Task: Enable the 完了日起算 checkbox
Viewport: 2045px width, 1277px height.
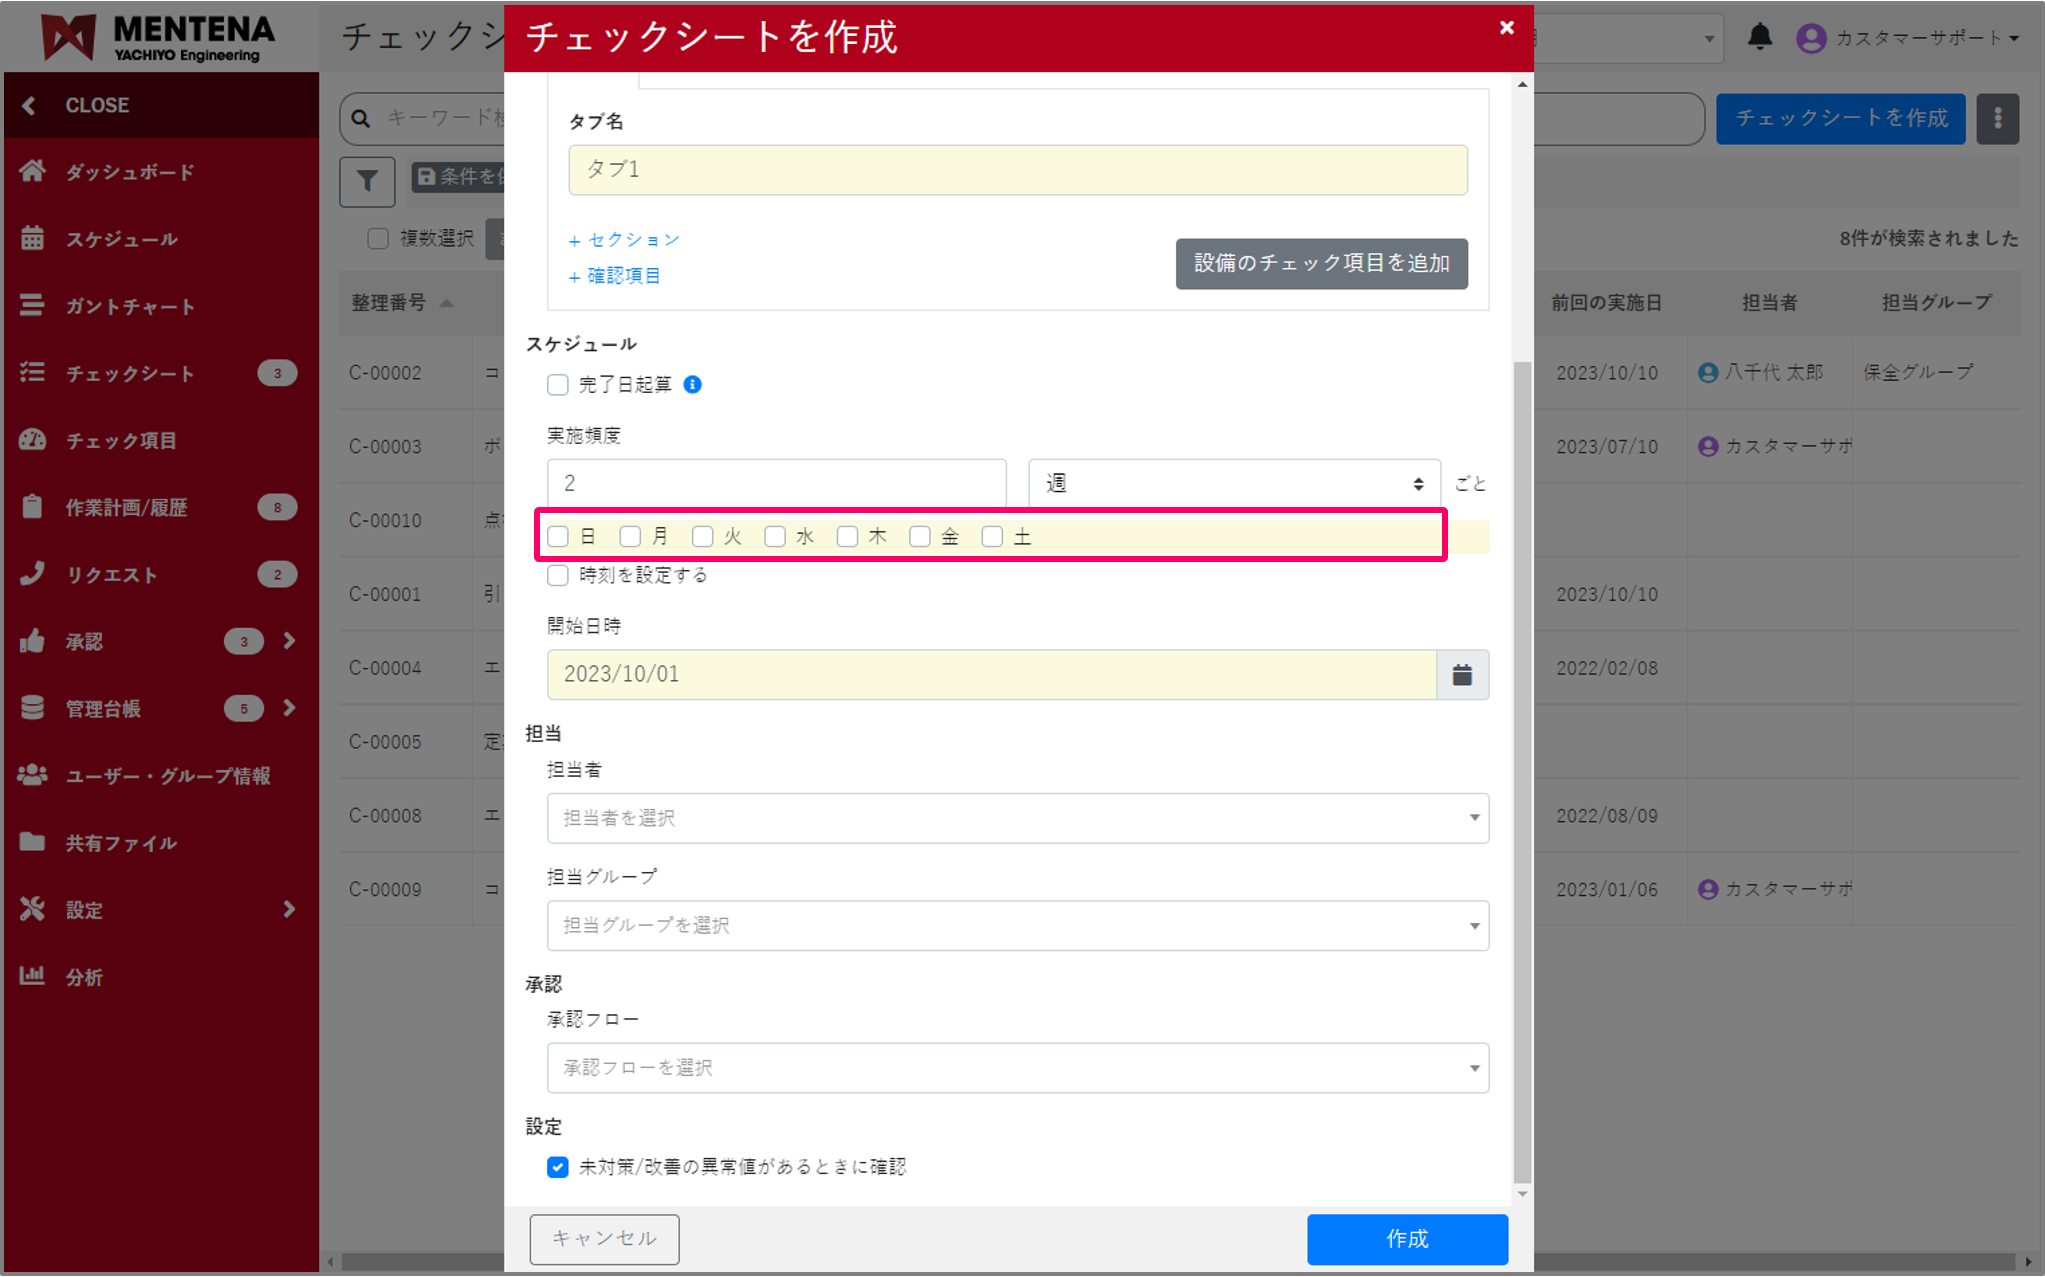Action: coord(558,384)
